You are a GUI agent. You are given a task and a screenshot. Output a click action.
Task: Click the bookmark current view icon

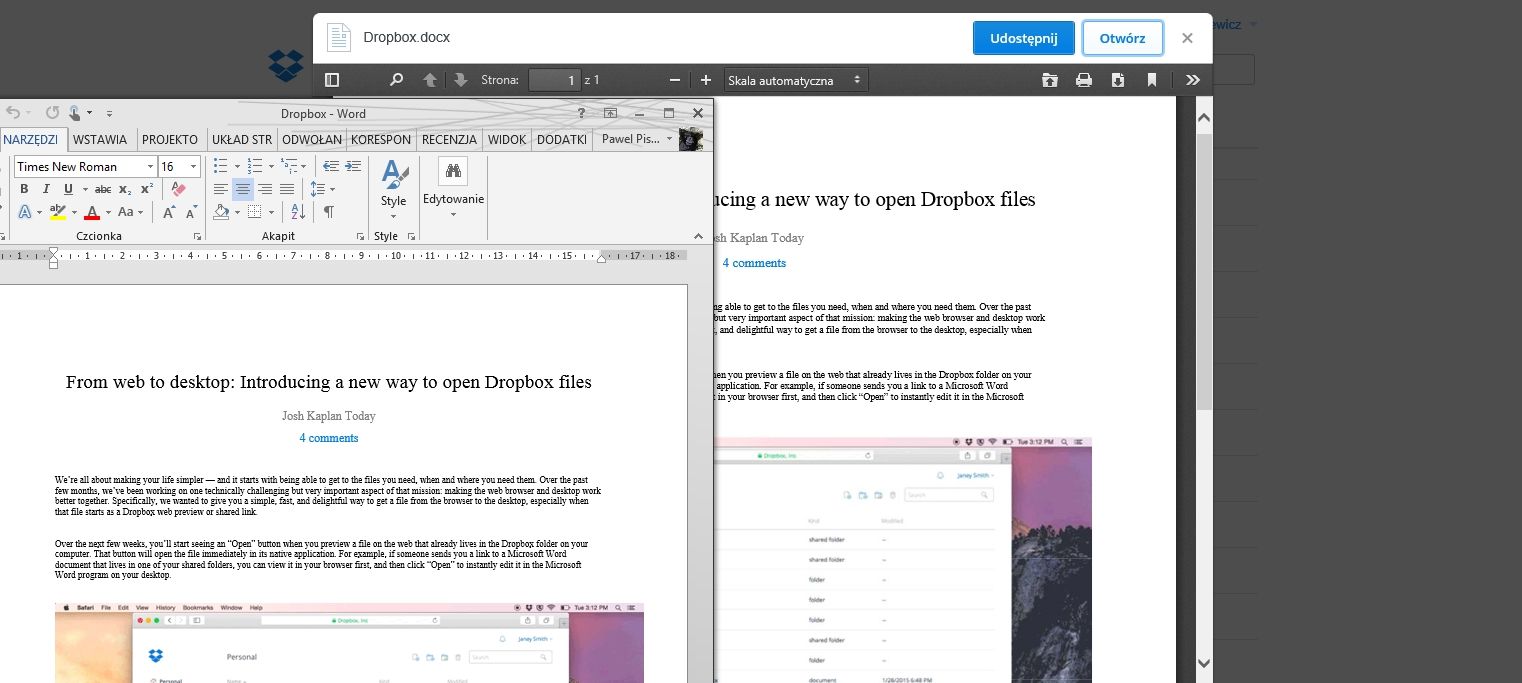click(1152, 80)
